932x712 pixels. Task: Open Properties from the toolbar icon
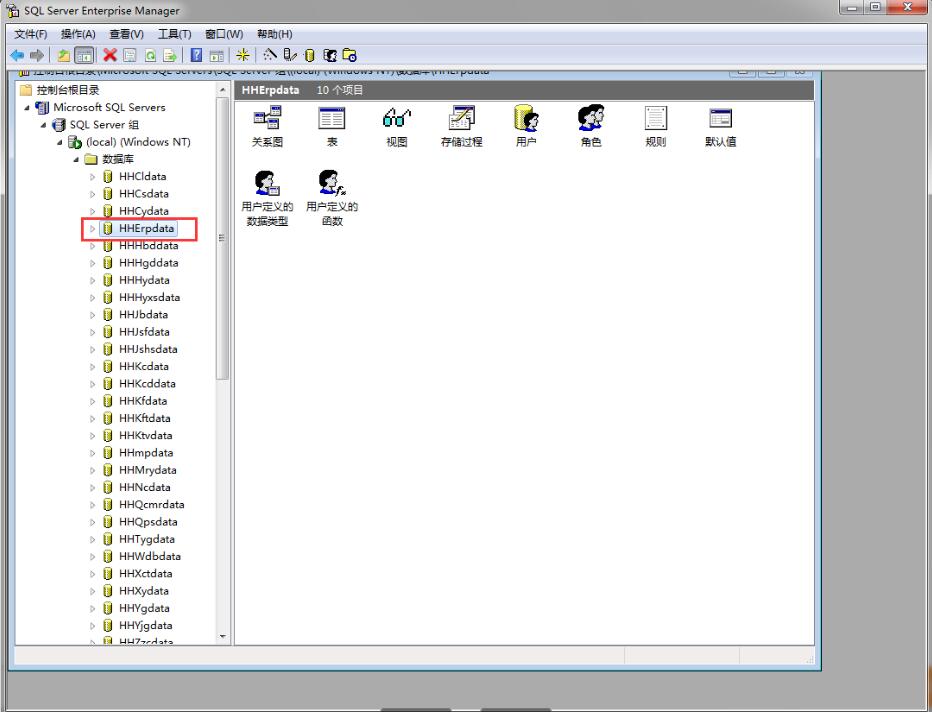coord(130,56)
